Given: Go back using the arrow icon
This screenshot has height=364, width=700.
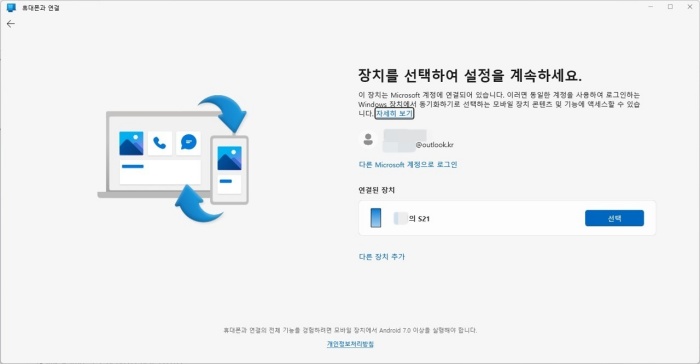Looking at the screenshot, I should [x=11, y=24].
